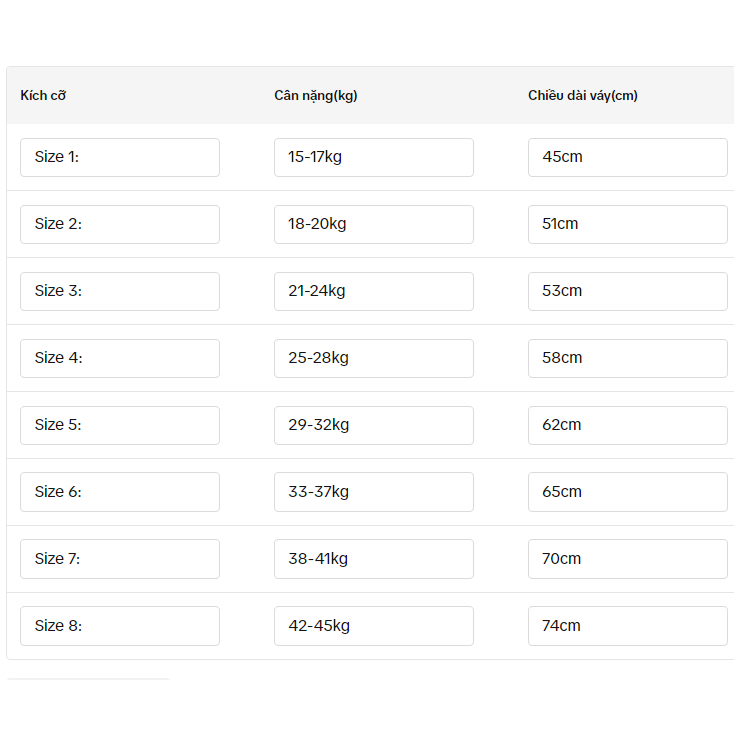Click the Size 3: input box

(x=120, y=291)
